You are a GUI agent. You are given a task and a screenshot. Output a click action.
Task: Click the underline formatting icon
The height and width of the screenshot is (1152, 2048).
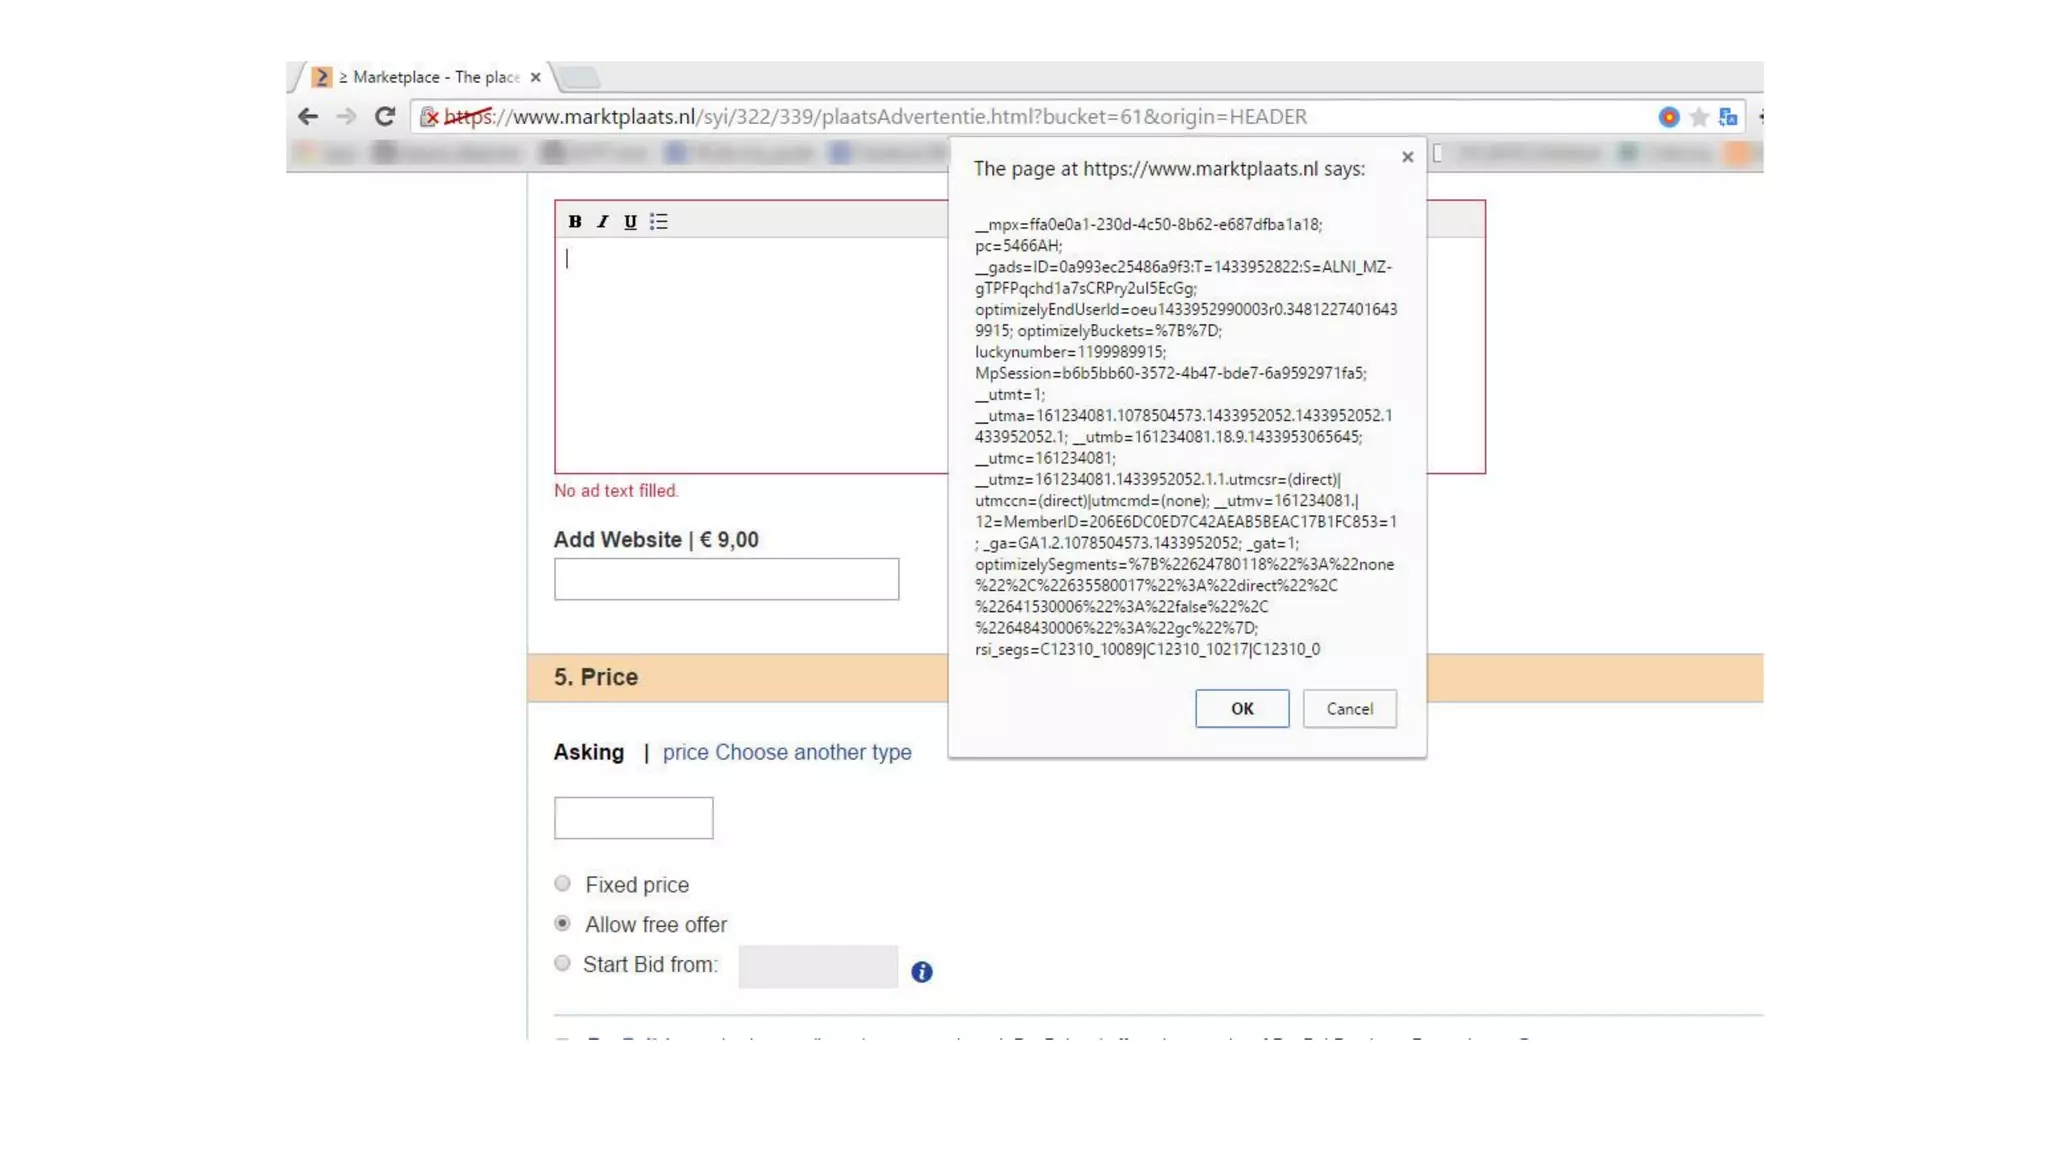click(x=630, y=221)
